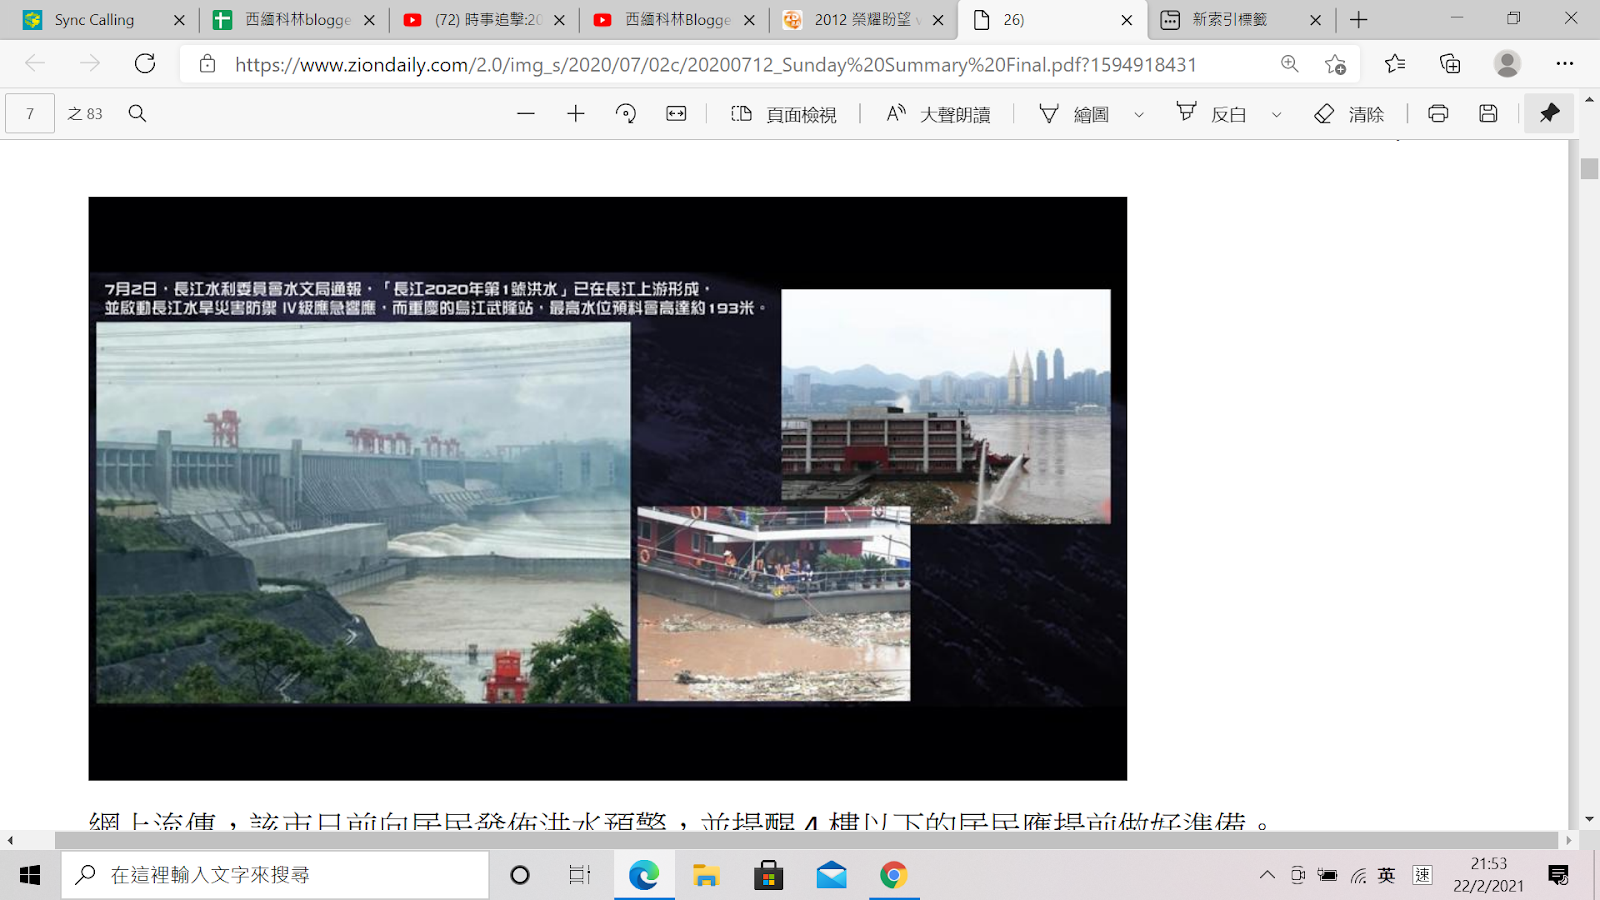1600x900 pixels.
Task: Click the browser forward arrow
Action: coord(90,64)
